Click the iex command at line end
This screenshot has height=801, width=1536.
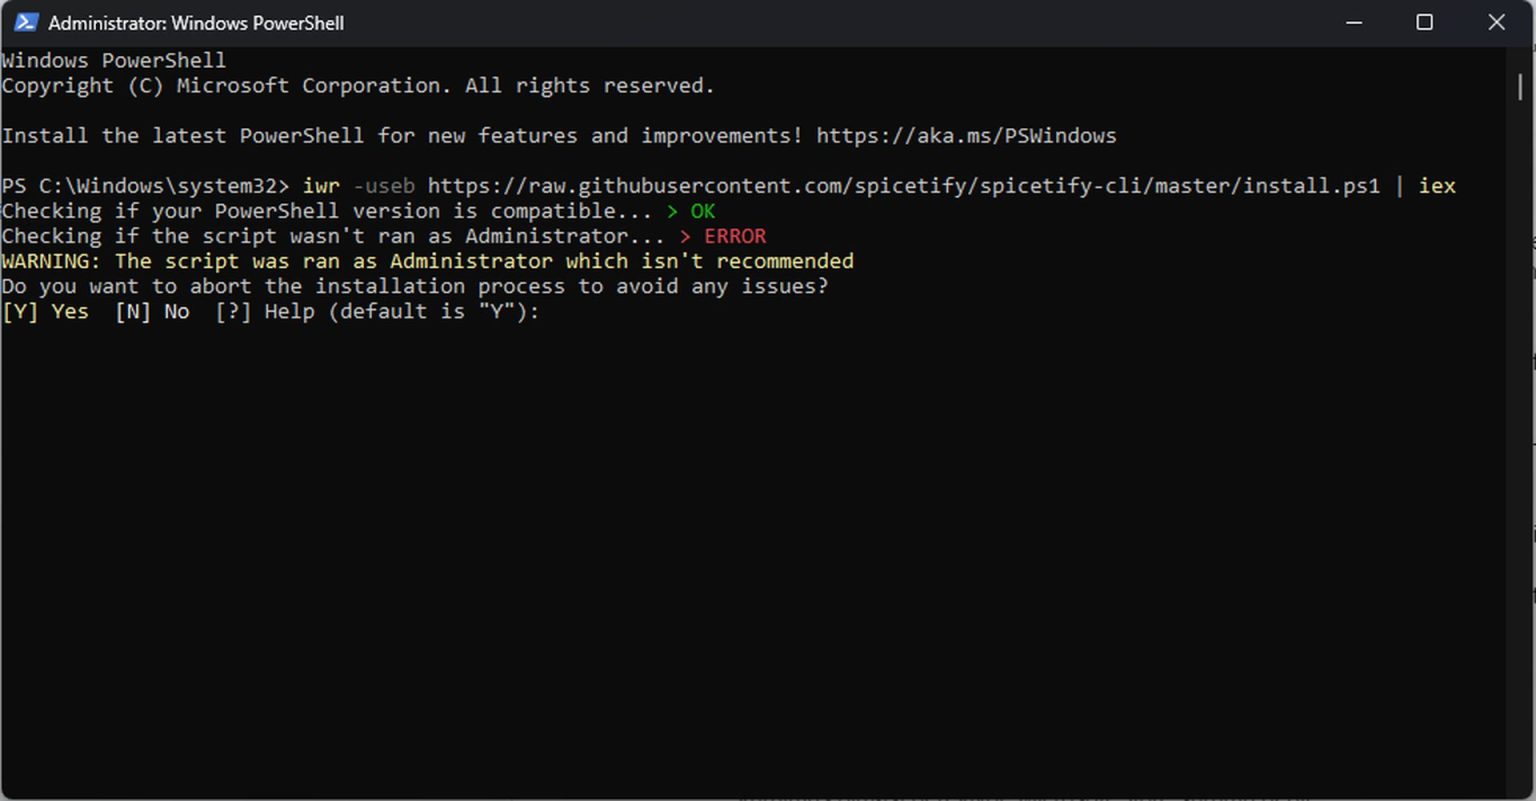[x=1437, y=186]
